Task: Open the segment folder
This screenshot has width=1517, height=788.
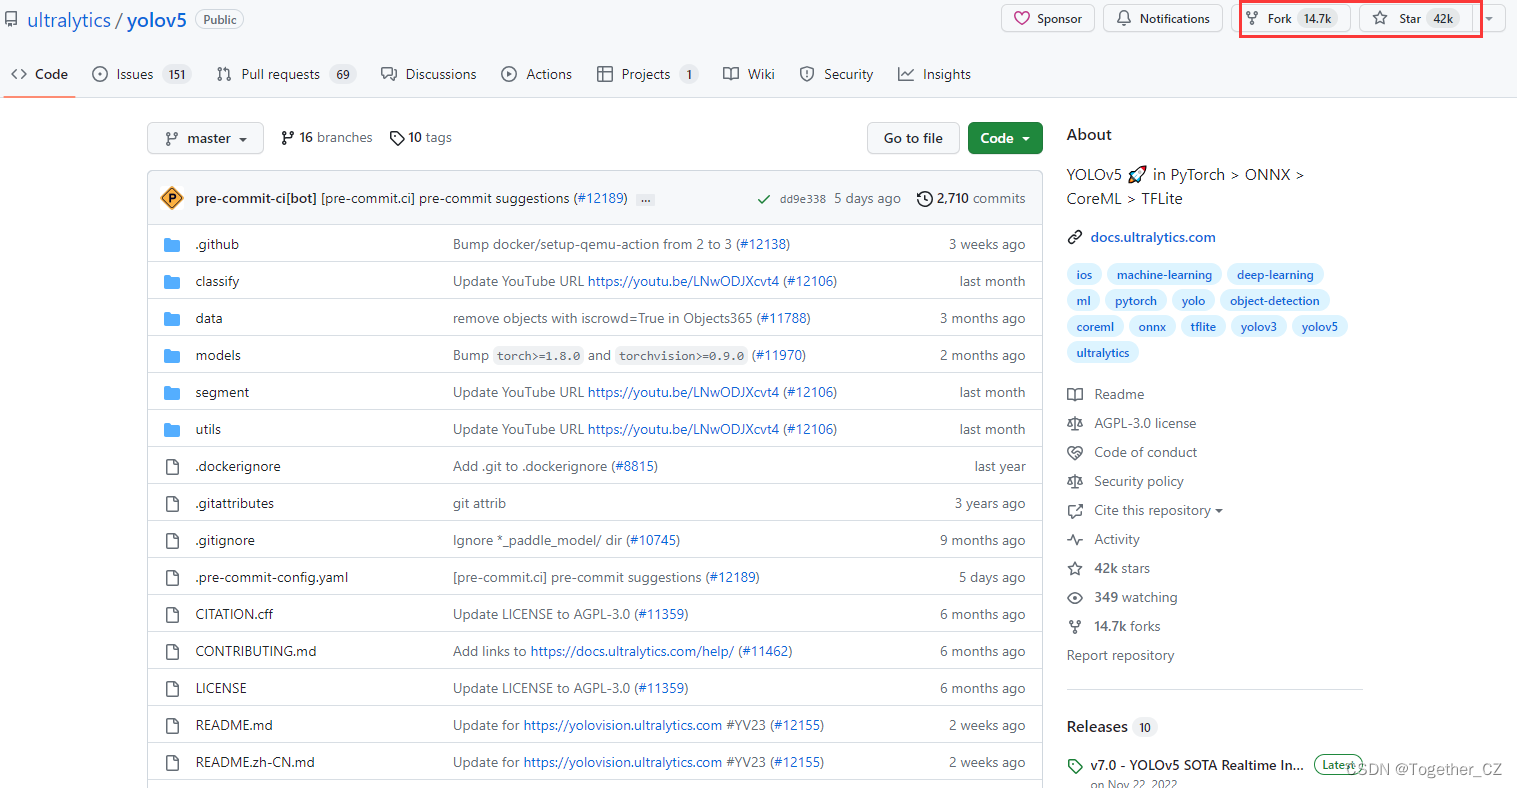Action: tap(222, 393)
